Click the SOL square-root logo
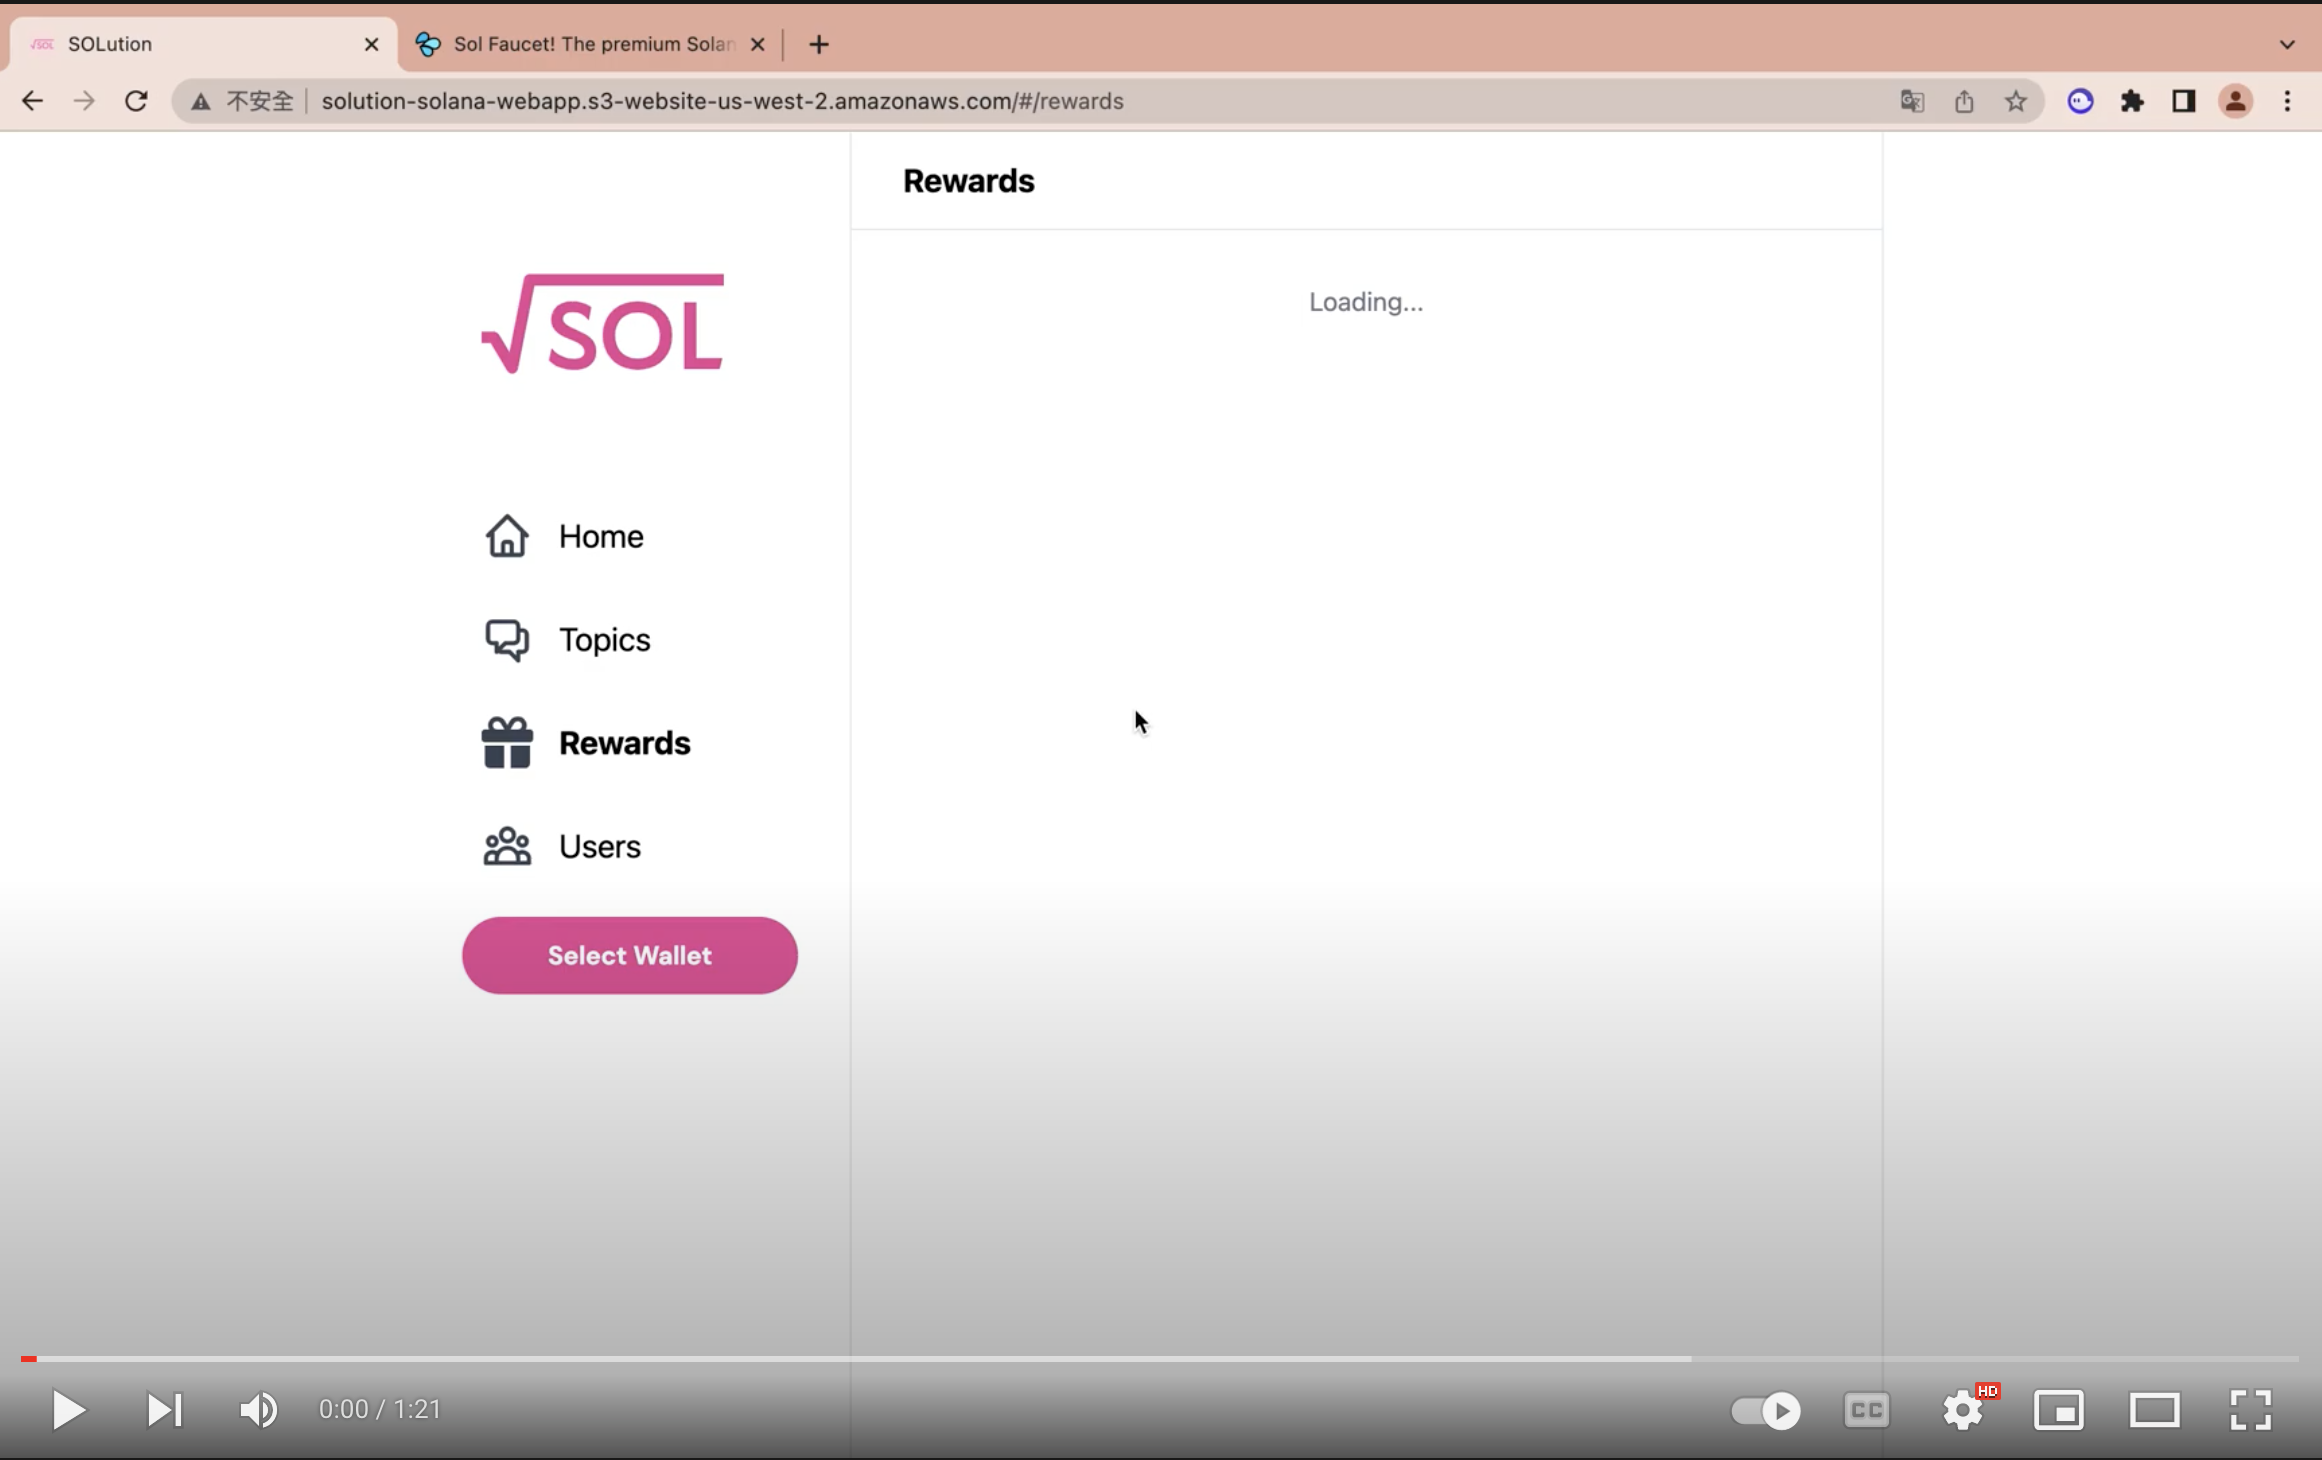2322x1460 pixels. click(x=603, y=324)
